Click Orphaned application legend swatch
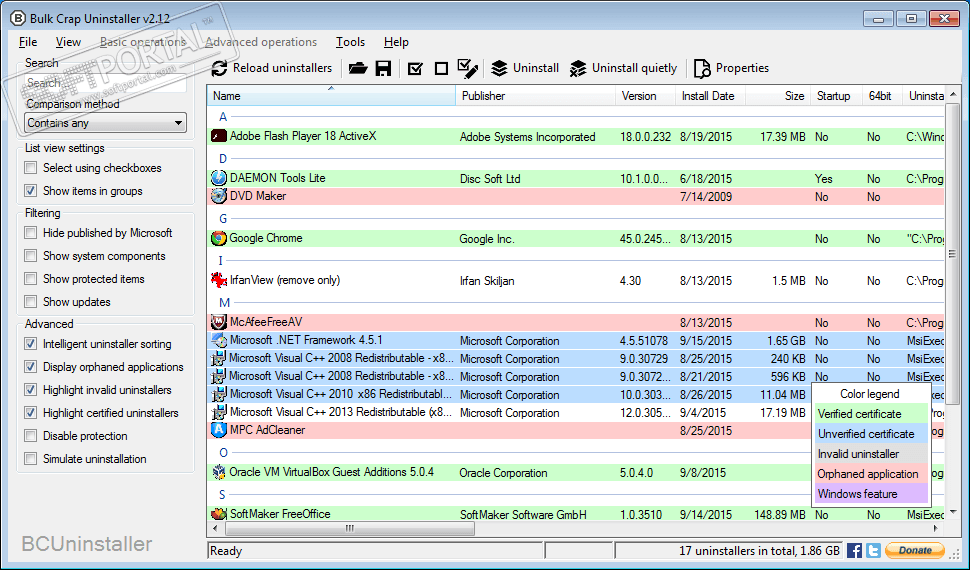 tap(872, 474)
